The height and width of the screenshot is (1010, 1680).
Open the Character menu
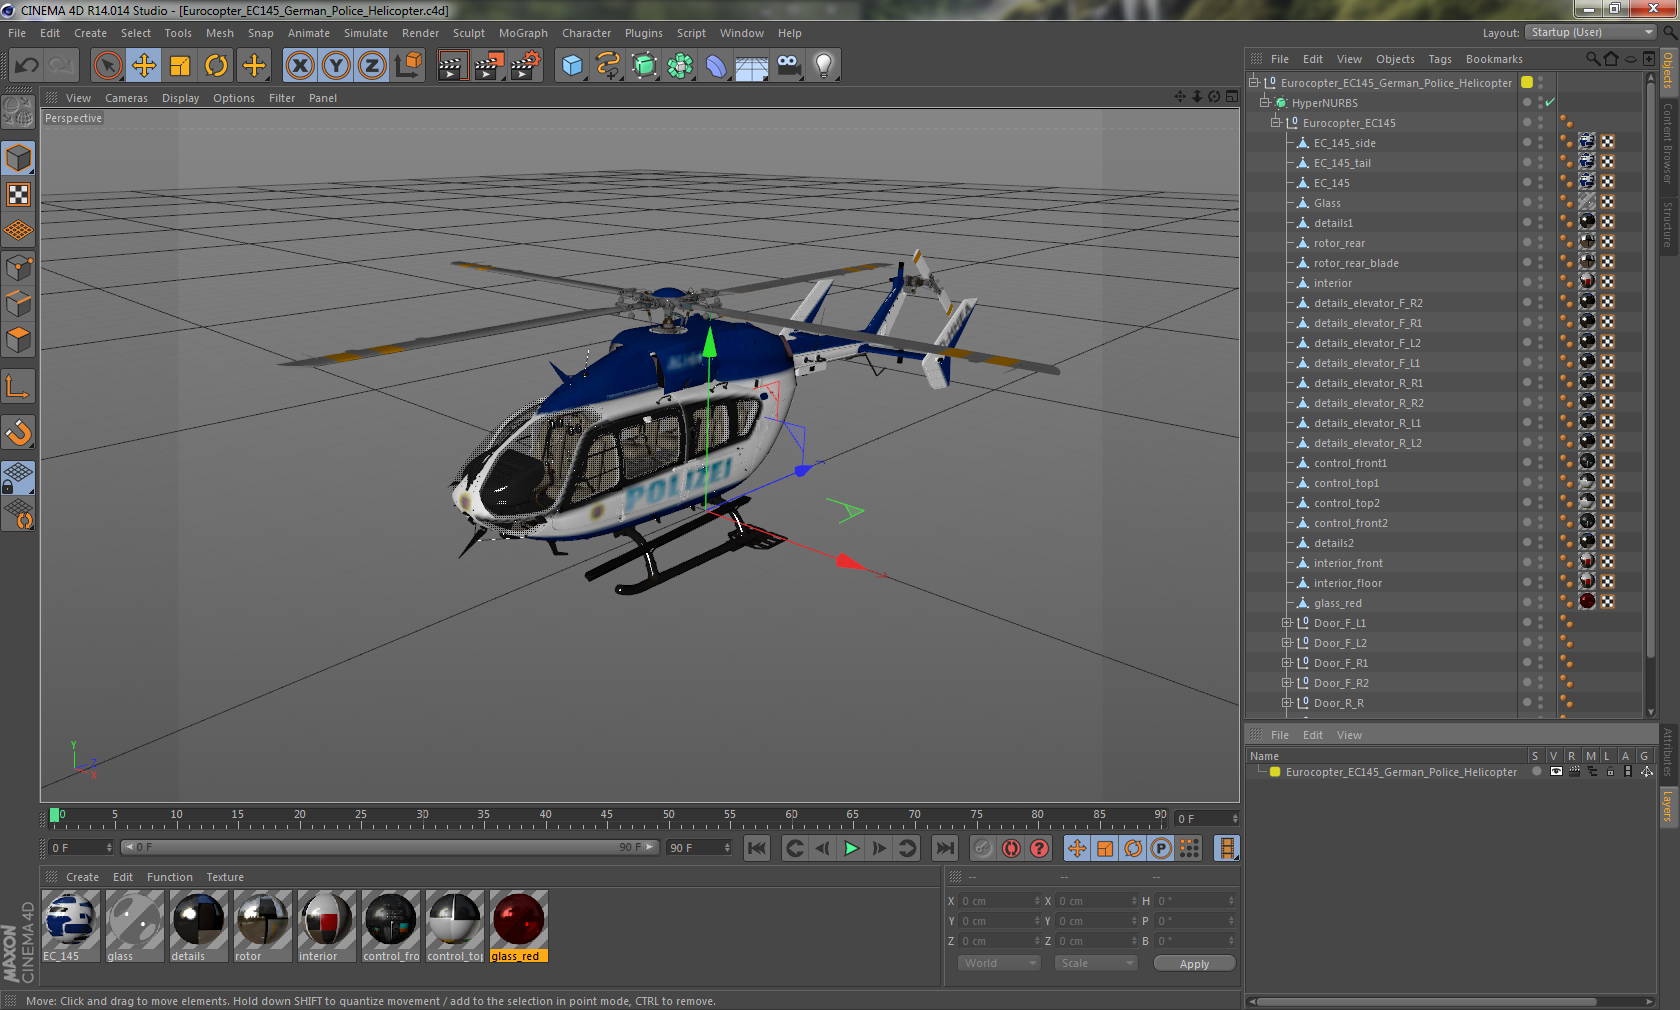[x=586, y=33]
